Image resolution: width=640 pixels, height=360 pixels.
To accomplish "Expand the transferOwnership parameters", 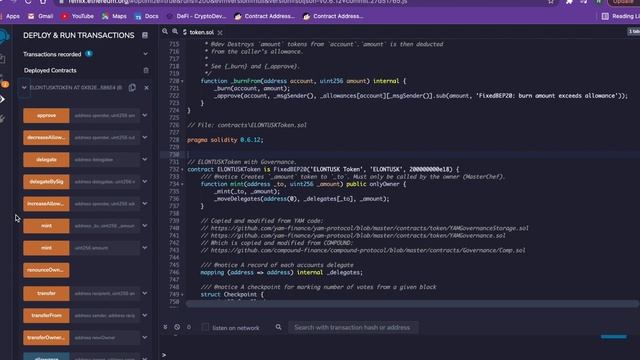I will [x=145, y=338].
